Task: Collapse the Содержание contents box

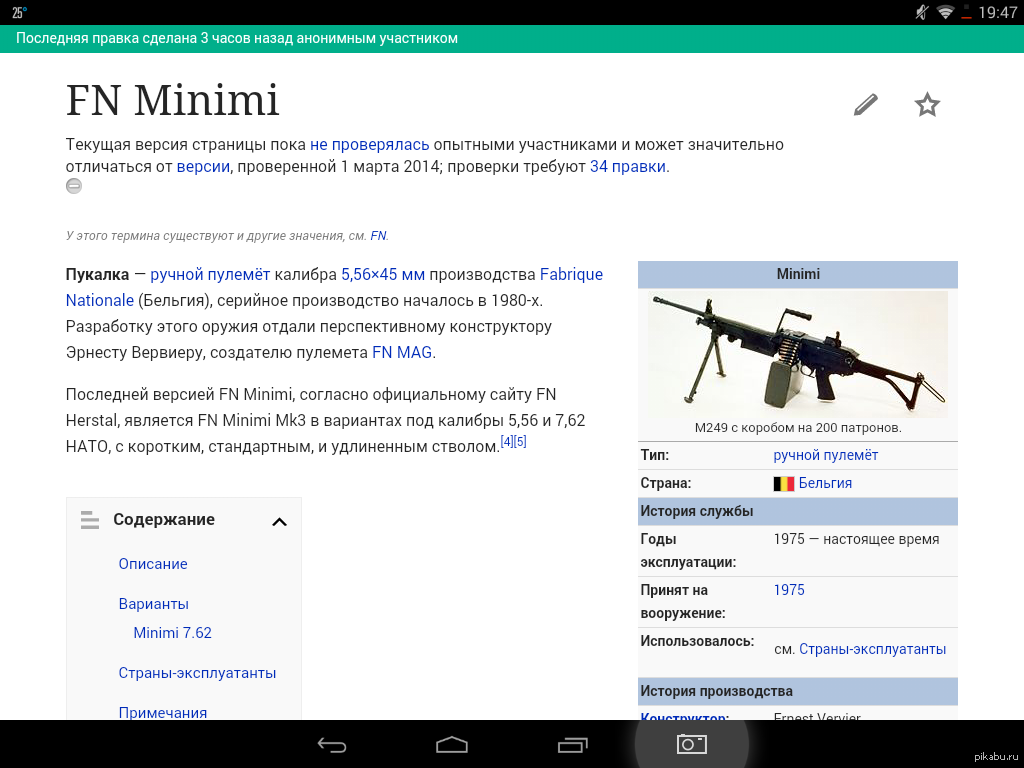Action: point(280,521)
